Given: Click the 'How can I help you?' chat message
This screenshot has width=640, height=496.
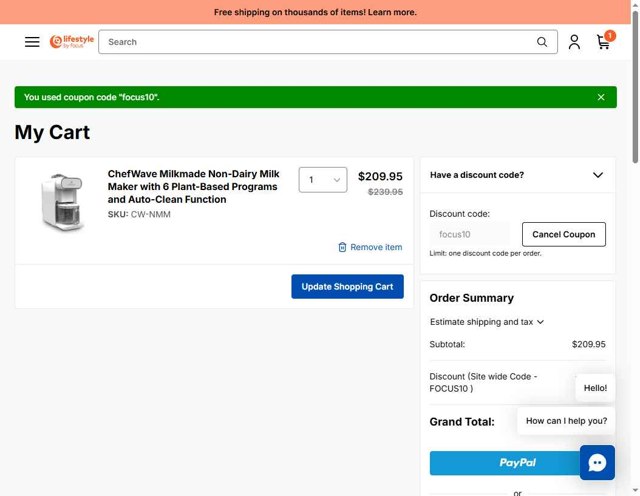Looking at the screenshot, I should 566,421.
